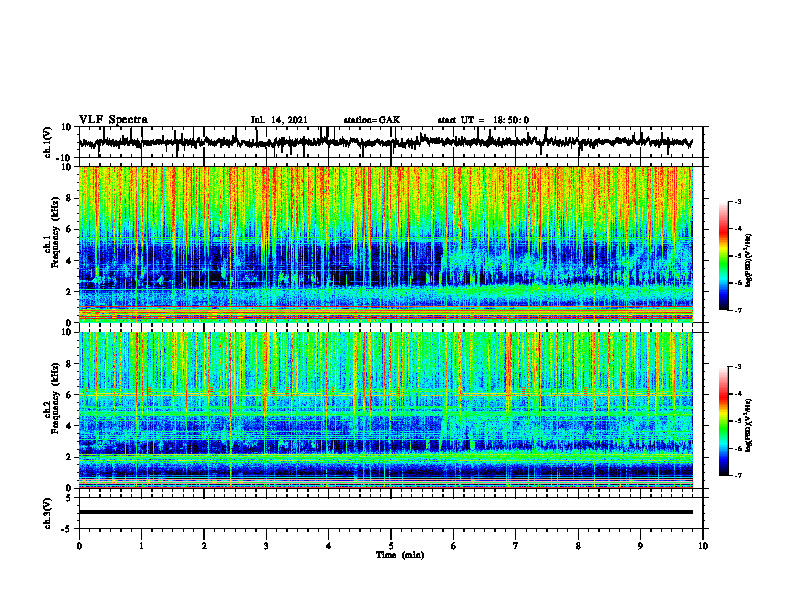Click the time axis tick label "4"

[329, 546]
